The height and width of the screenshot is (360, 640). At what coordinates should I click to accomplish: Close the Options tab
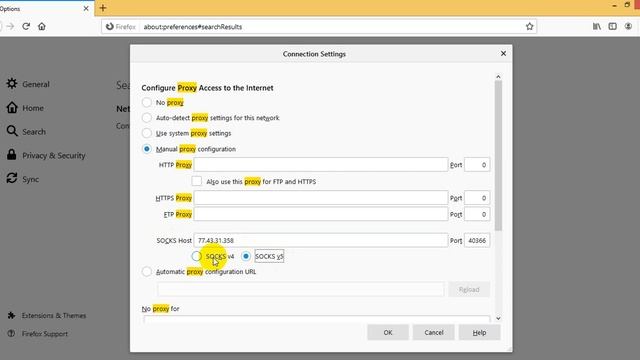coord(86,8)
